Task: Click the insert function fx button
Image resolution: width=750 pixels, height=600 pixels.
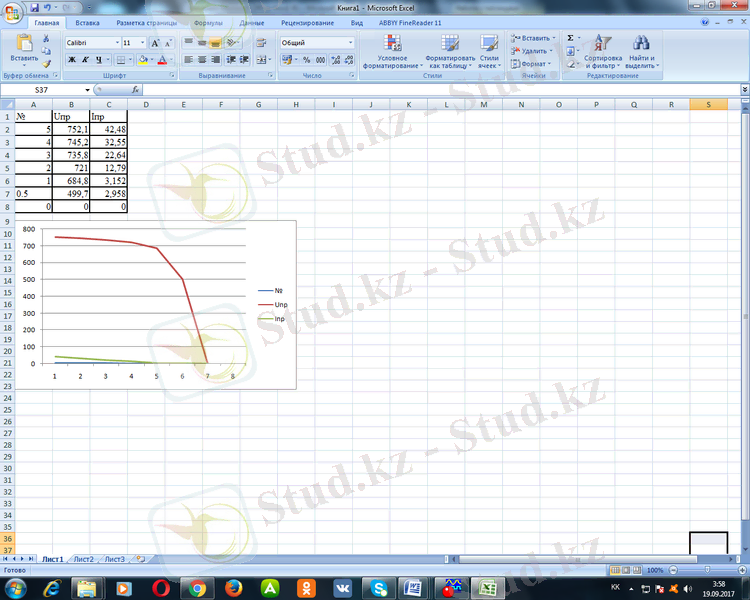Action: coord(135,89)
